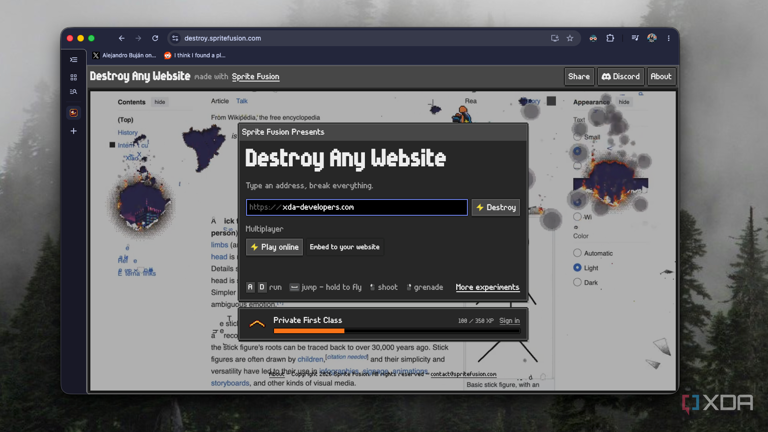Viewport: 768px width, 432px height.
Task: Click the Destroy button
Action: [496, 208]
